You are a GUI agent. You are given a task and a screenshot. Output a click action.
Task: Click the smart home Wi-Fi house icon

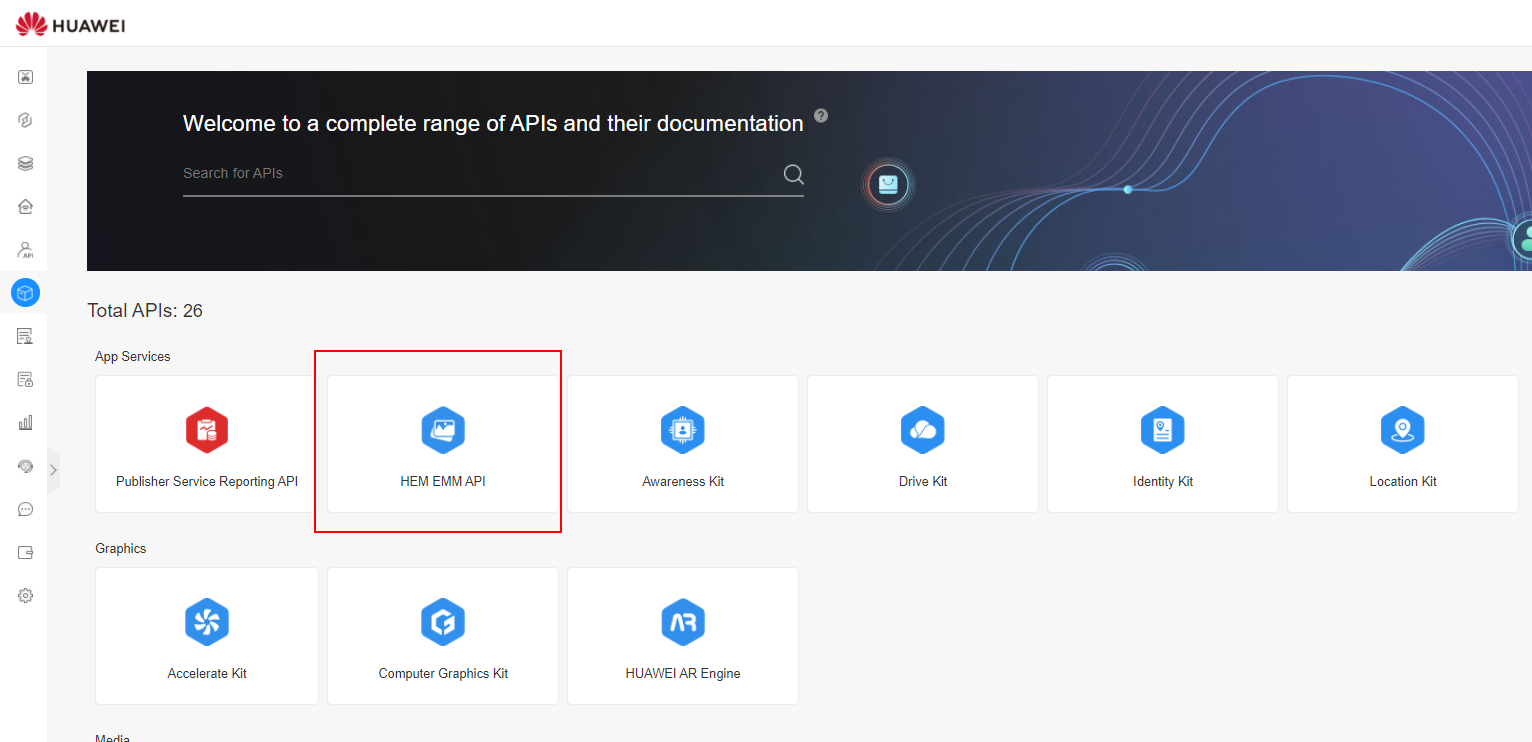[x=26, y=206]
